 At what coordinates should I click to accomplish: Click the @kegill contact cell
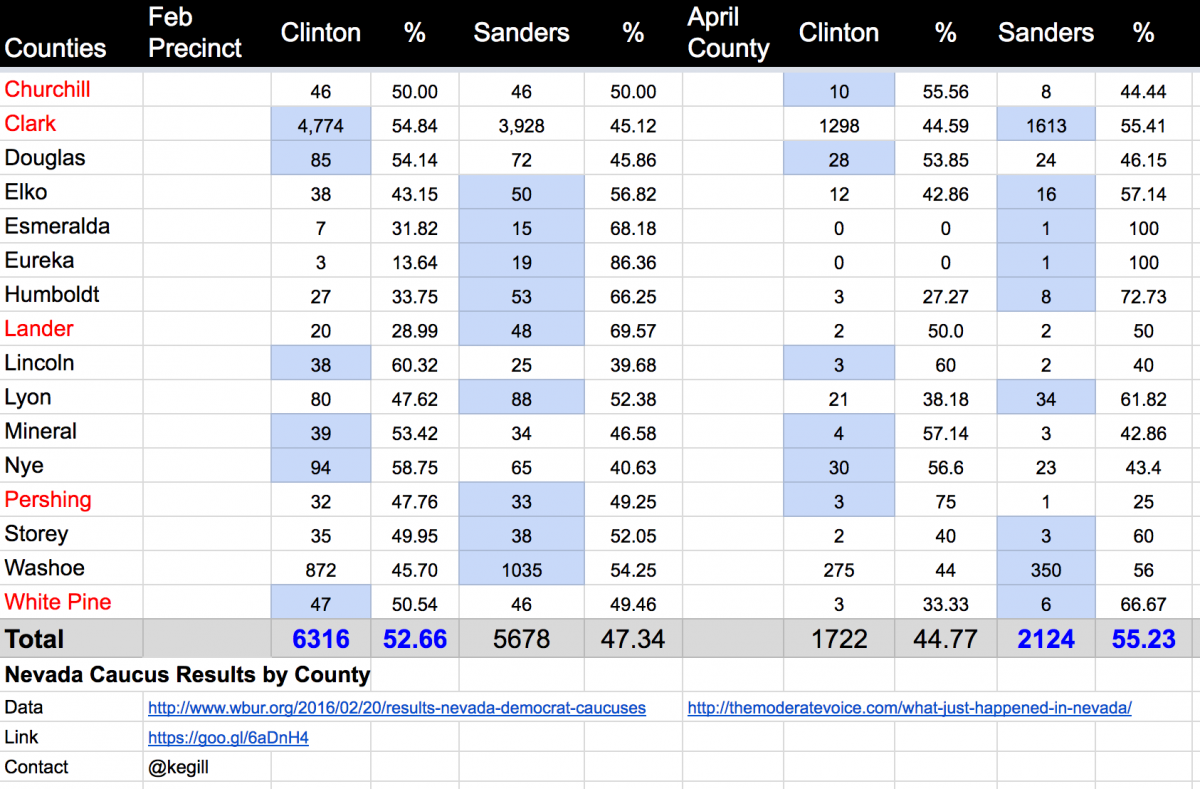coord(178,768)
